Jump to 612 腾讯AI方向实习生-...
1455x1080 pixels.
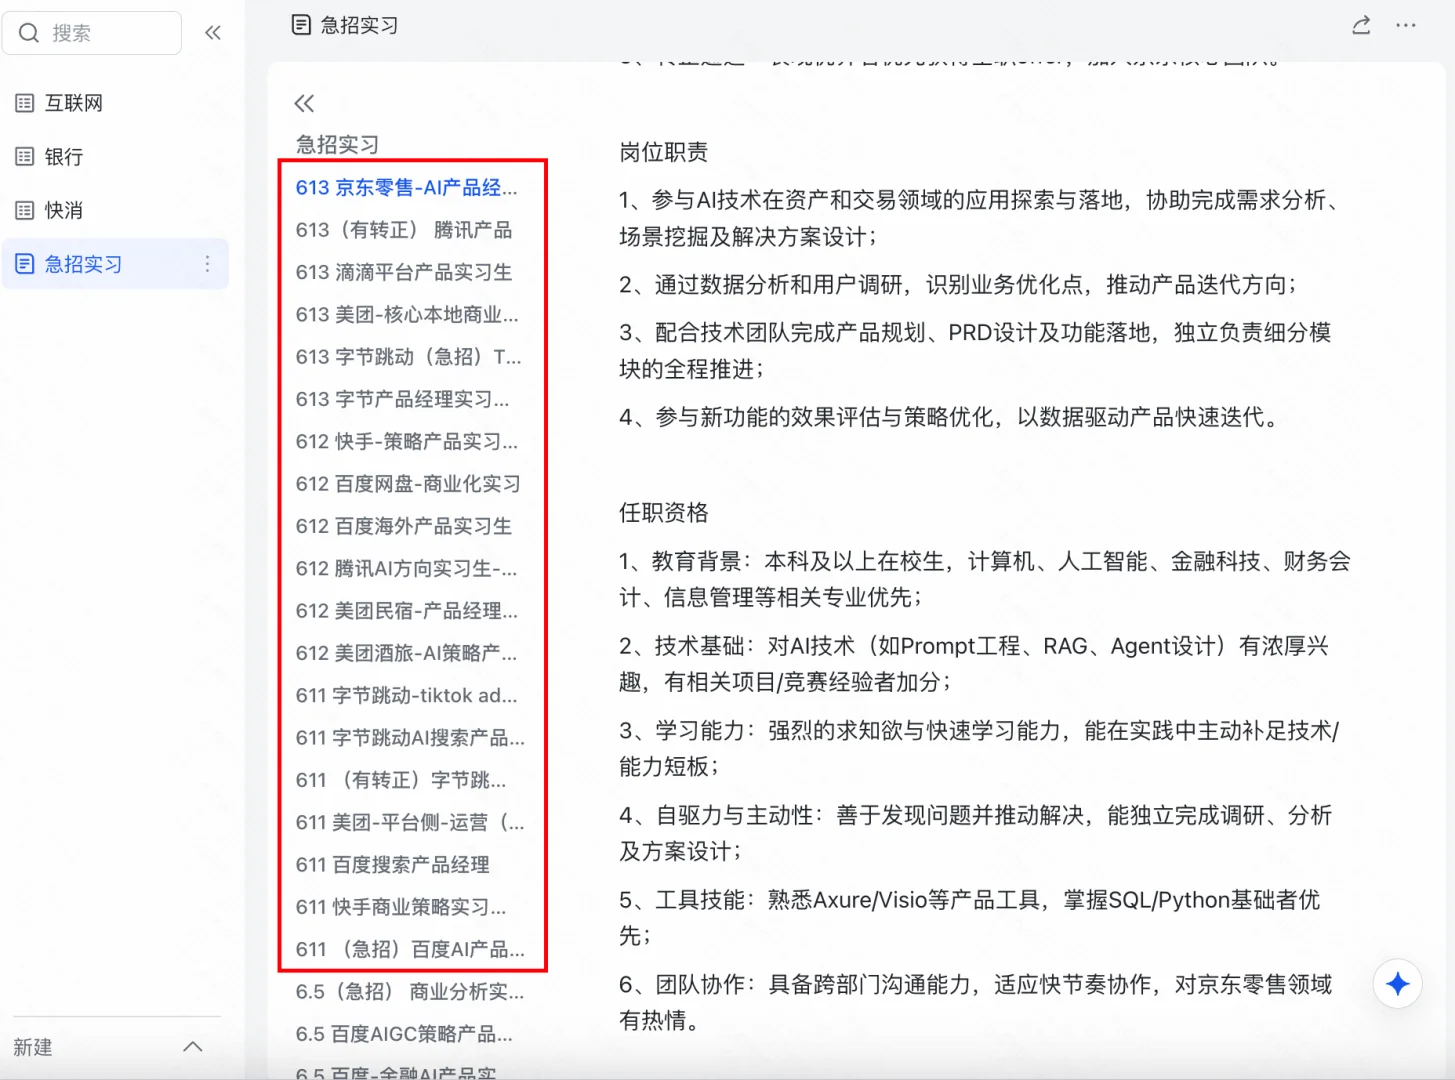pyautogui.click(x=406, y=569)
